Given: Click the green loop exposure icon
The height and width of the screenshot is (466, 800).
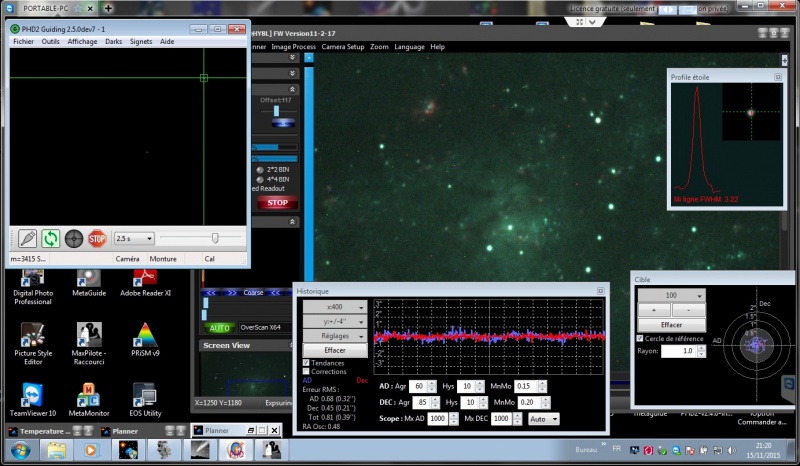Looking at the screenshot, I should [x=50, y=238].
